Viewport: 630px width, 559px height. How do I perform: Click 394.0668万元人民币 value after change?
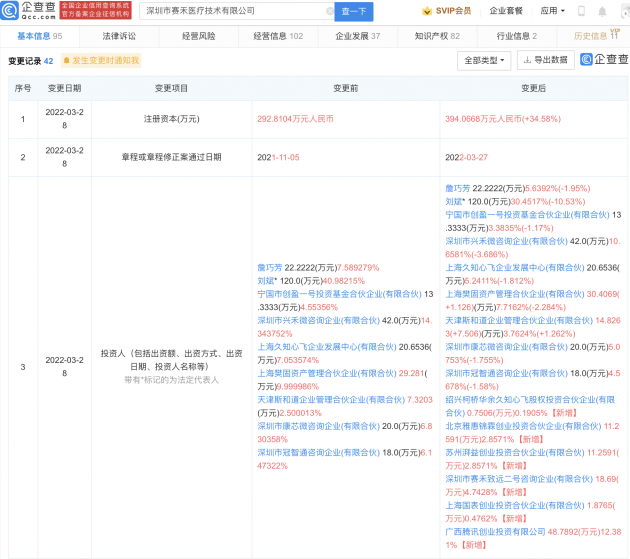click(503, 119)
